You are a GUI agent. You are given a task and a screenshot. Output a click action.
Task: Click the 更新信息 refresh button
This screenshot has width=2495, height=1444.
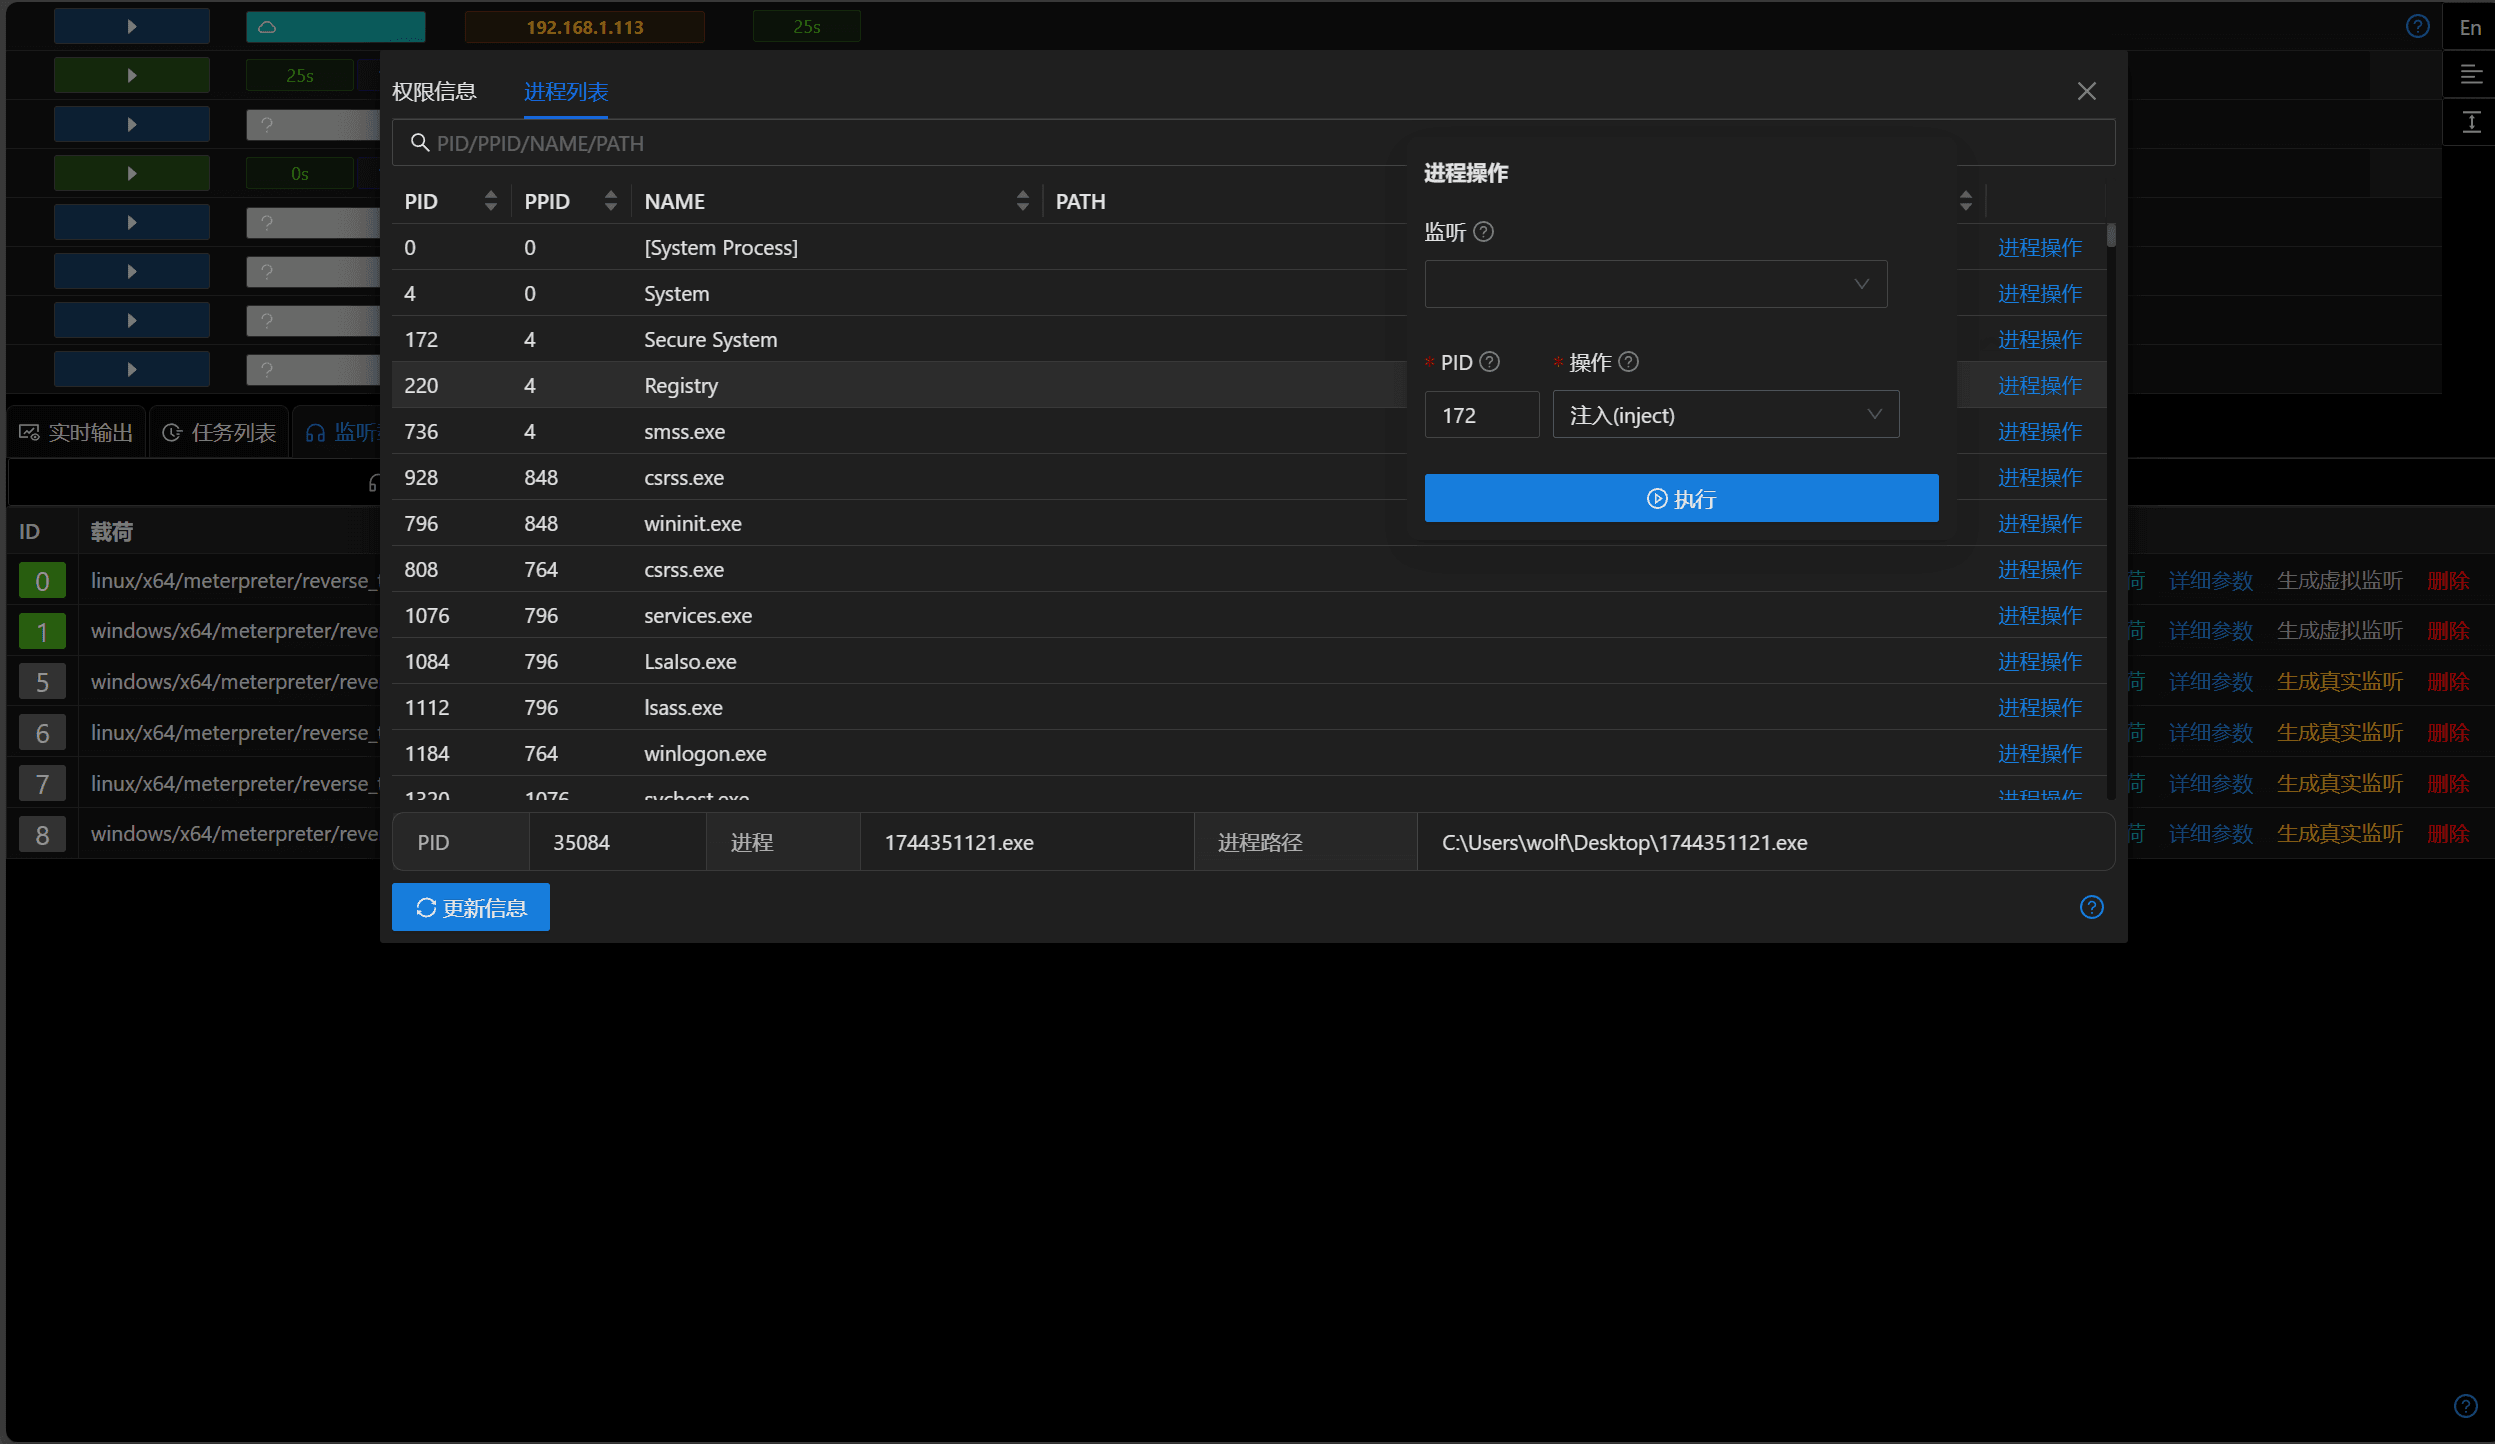pos(471,907)
